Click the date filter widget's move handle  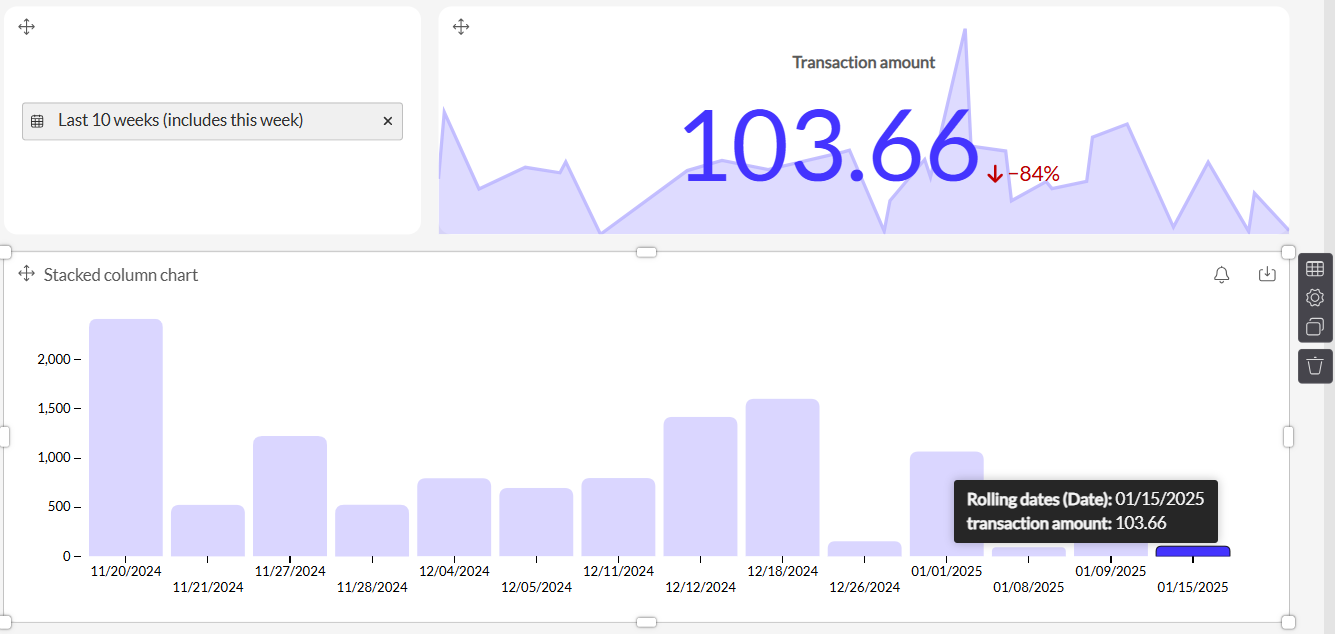(27, 27)
